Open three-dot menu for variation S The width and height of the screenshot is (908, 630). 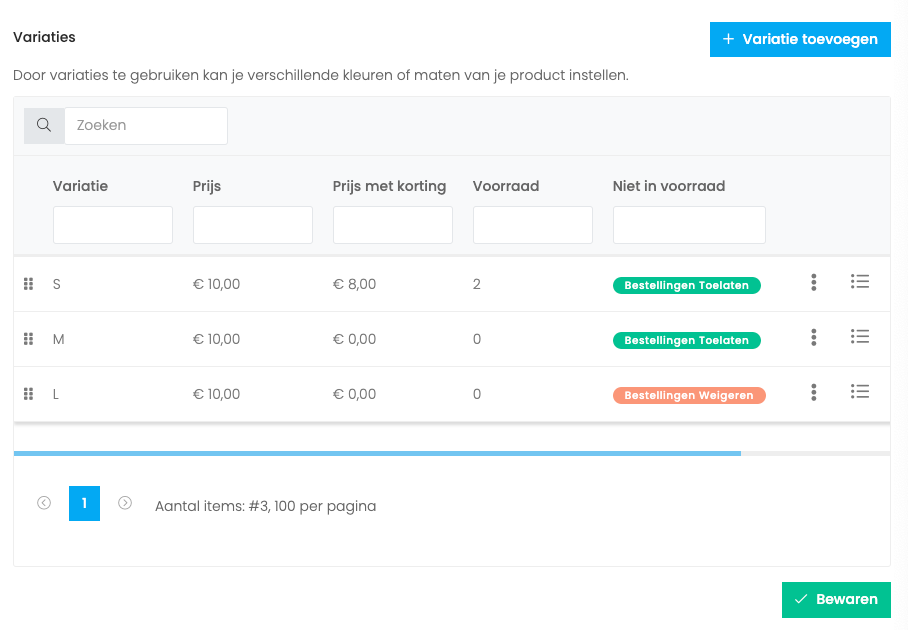coord(814,282)
